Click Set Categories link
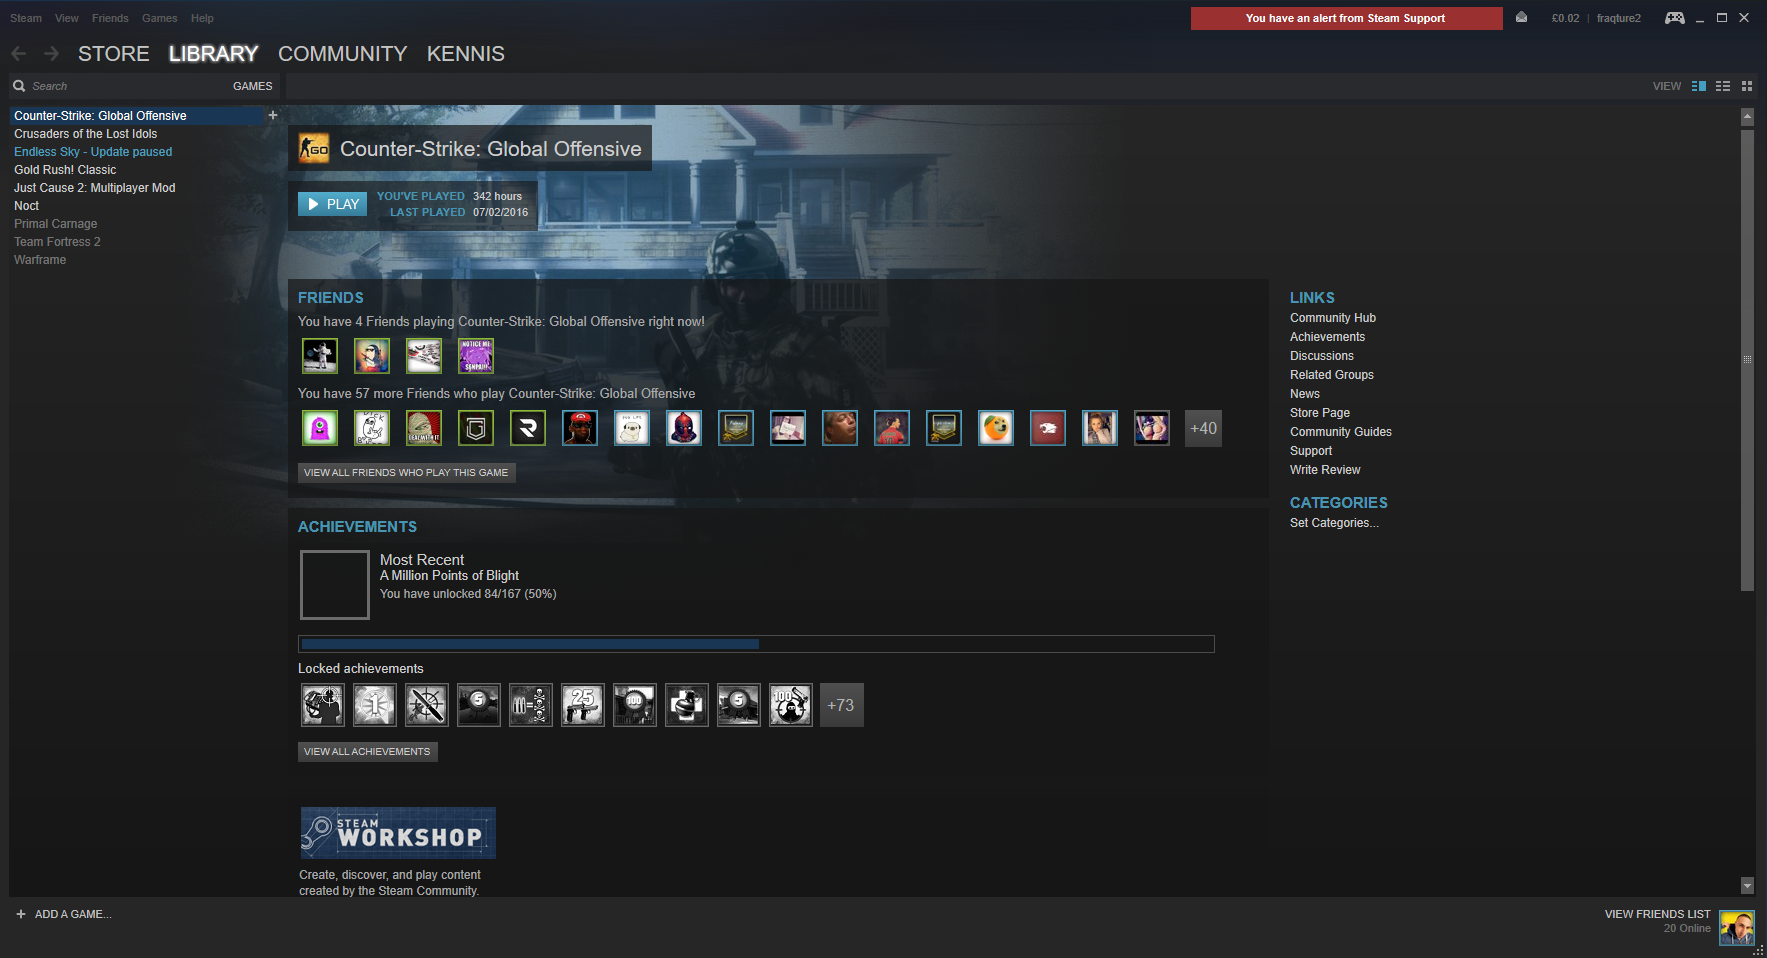 click(x=1334, y=523)
